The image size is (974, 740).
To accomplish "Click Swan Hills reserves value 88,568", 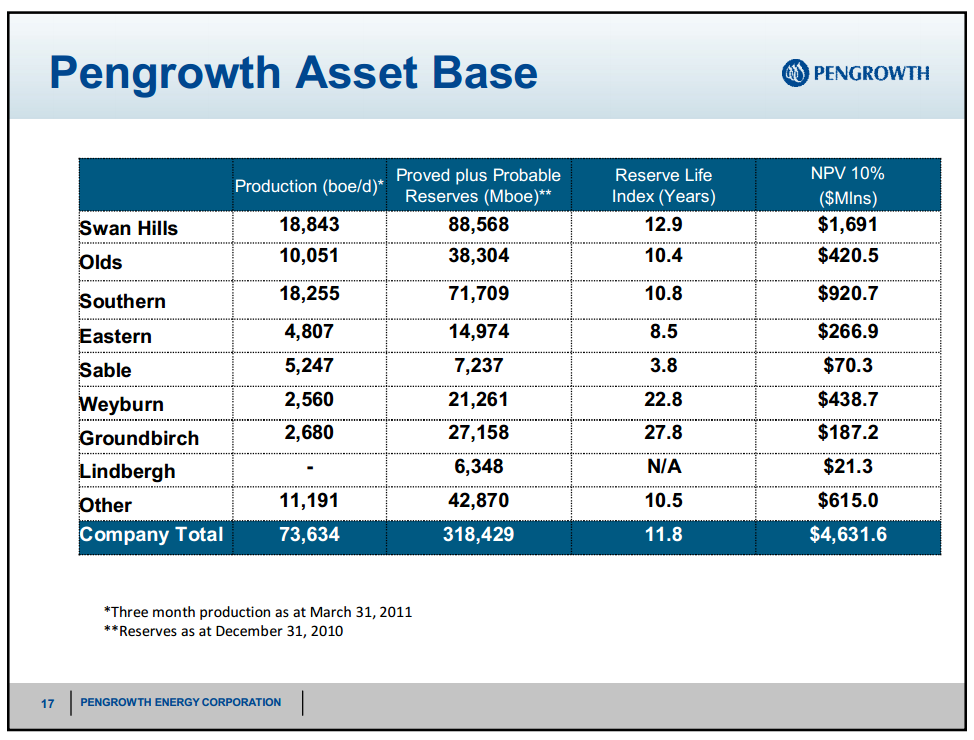I will (479, 224).
